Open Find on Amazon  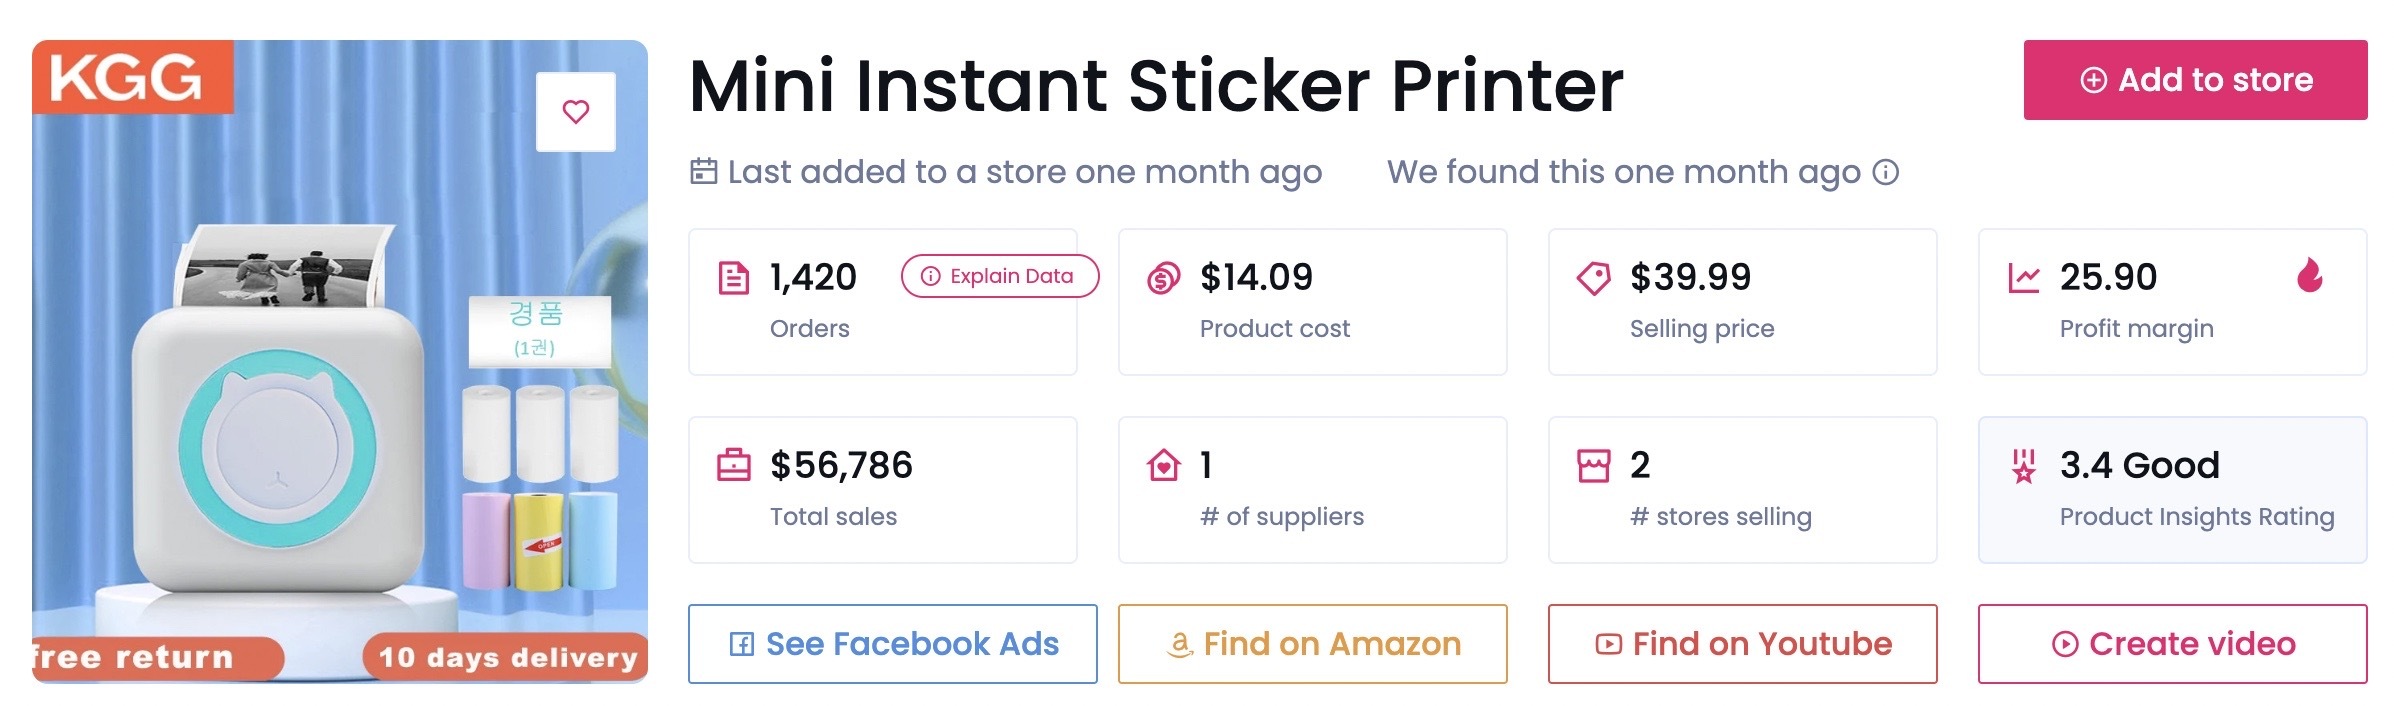[1313, 644]
